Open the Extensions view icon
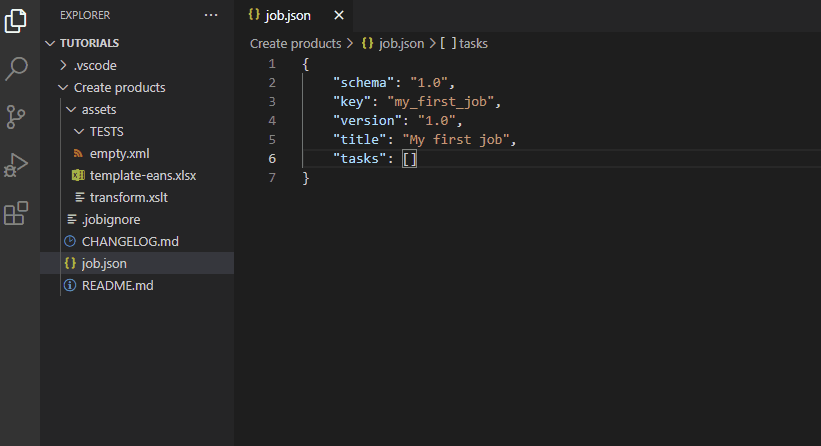The height and width of the screenshot is (446, 821). [16, 213]
